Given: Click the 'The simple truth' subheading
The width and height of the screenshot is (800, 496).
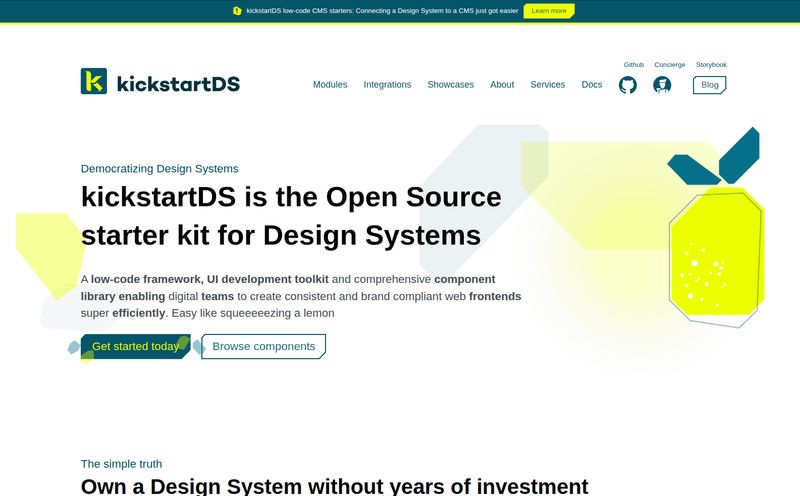Looking at the screenshot, I should pos(121,464).
